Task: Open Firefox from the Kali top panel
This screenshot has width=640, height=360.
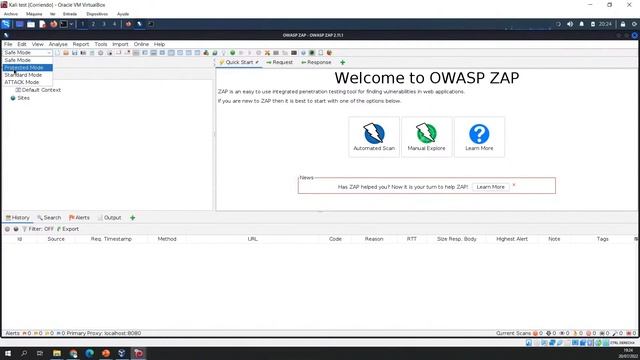Action: [53, 24]
